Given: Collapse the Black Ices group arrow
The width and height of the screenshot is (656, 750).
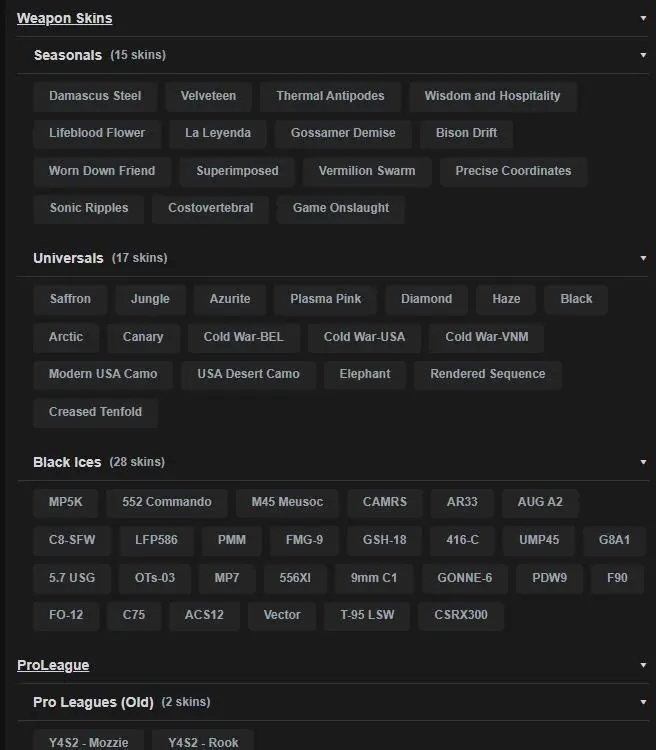Looking at the screenshot, I should 643,462.
